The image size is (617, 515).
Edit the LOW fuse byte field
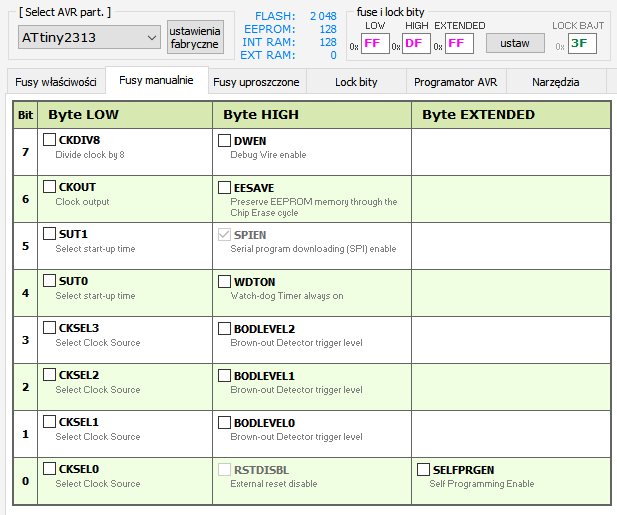point(375,43)
